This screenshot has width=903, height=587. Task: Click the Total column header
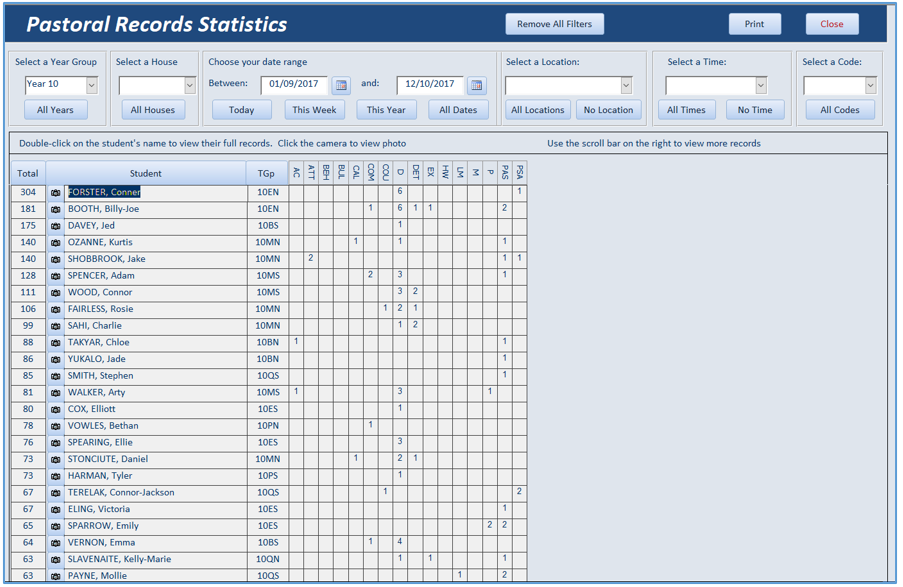click(28, 173)
